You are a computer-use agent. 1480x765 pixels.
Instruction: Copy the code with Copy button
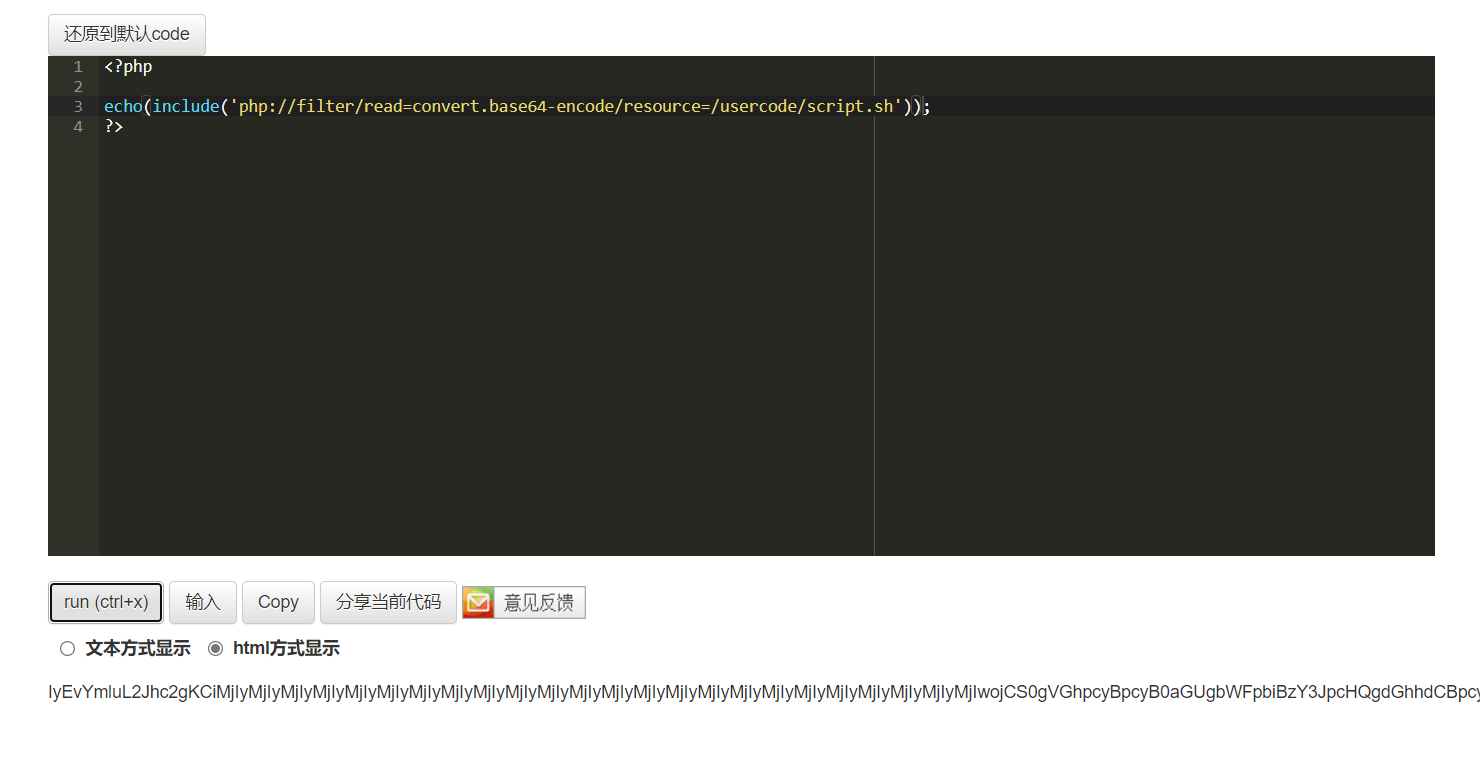(278, 602)
